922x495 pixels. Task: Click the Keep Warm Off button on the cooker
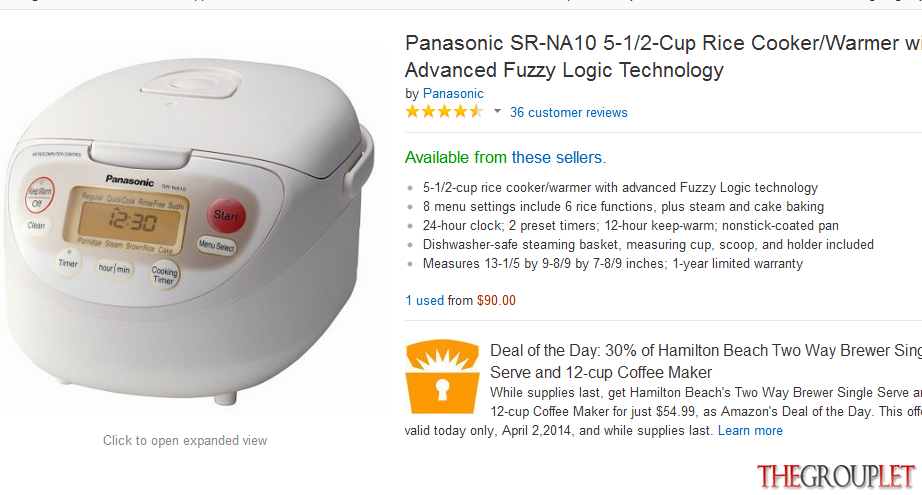[39, 196]
